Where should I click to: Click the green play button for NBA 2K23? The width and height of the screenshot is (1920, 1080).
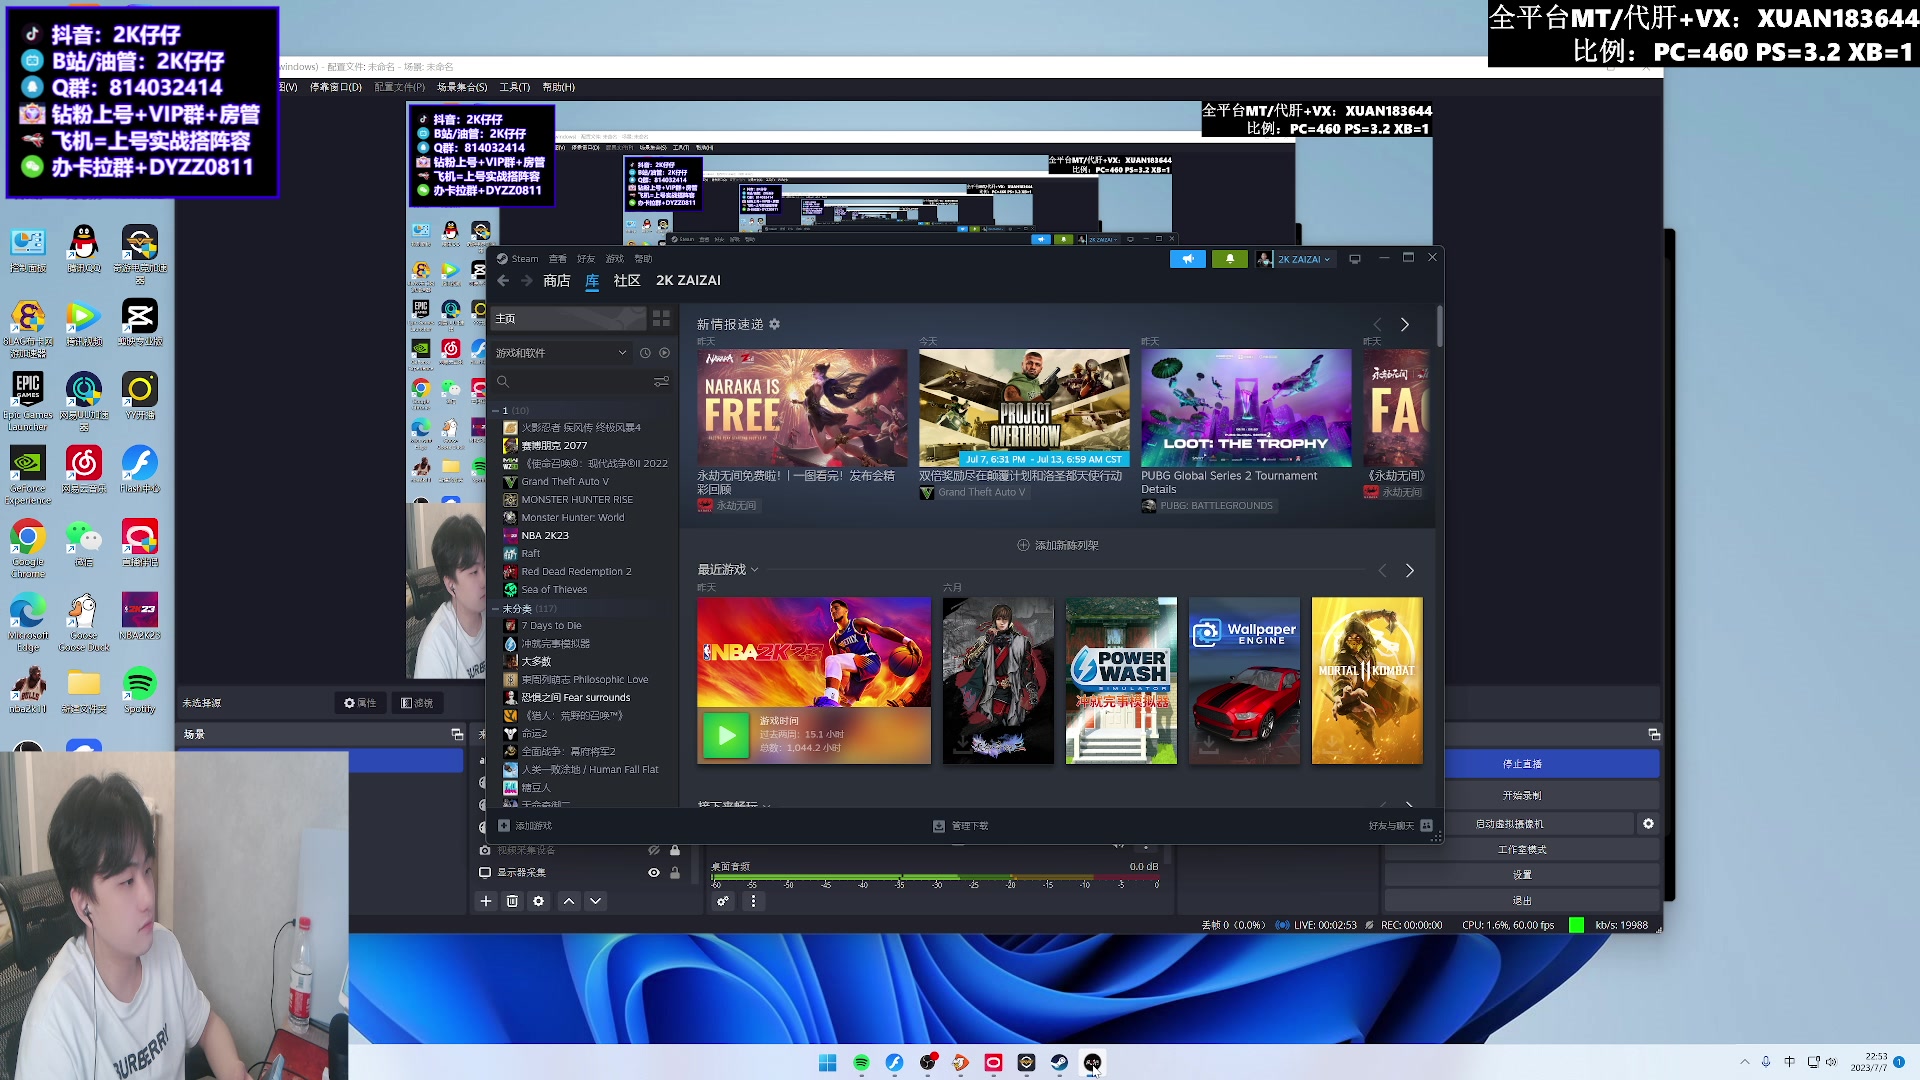point(726,735)
